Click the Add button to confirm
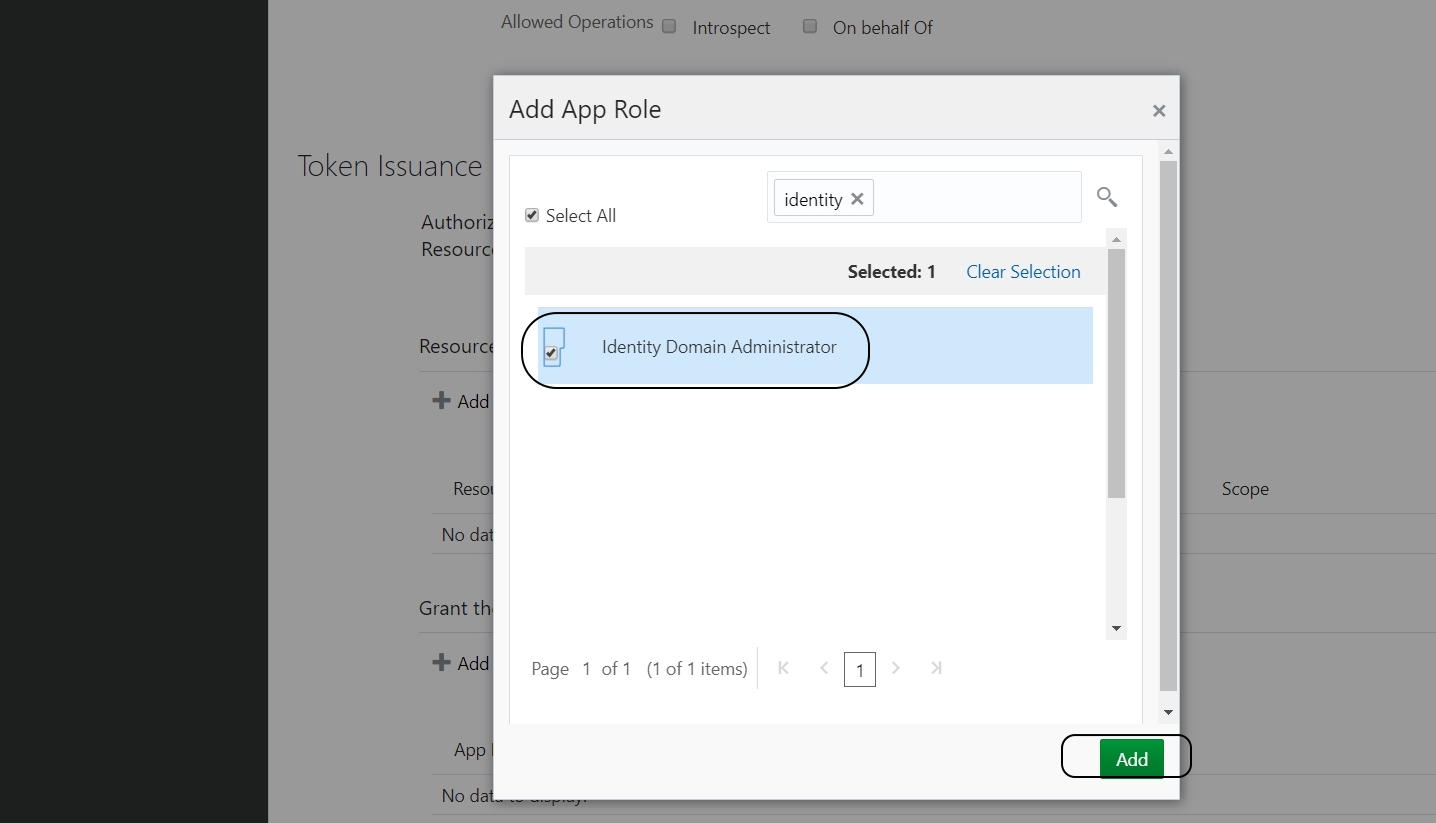 pyautogui.click(x=1131, y=759)
